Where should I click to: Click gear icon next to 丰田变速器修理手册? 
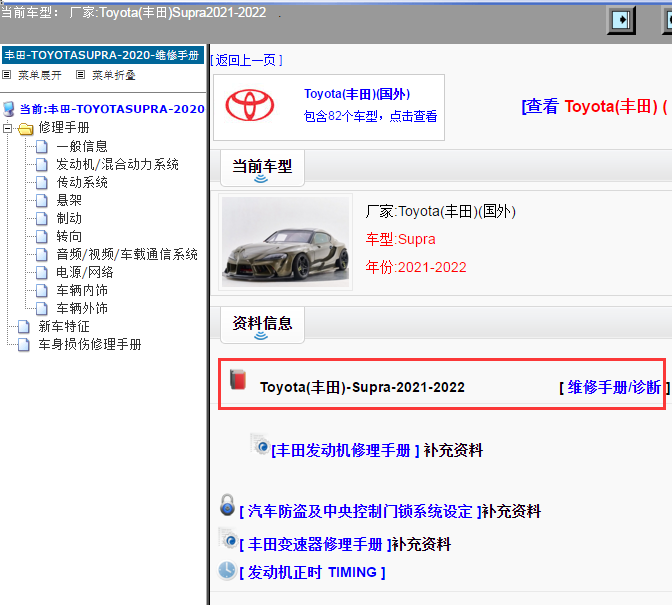click(228, 539)
